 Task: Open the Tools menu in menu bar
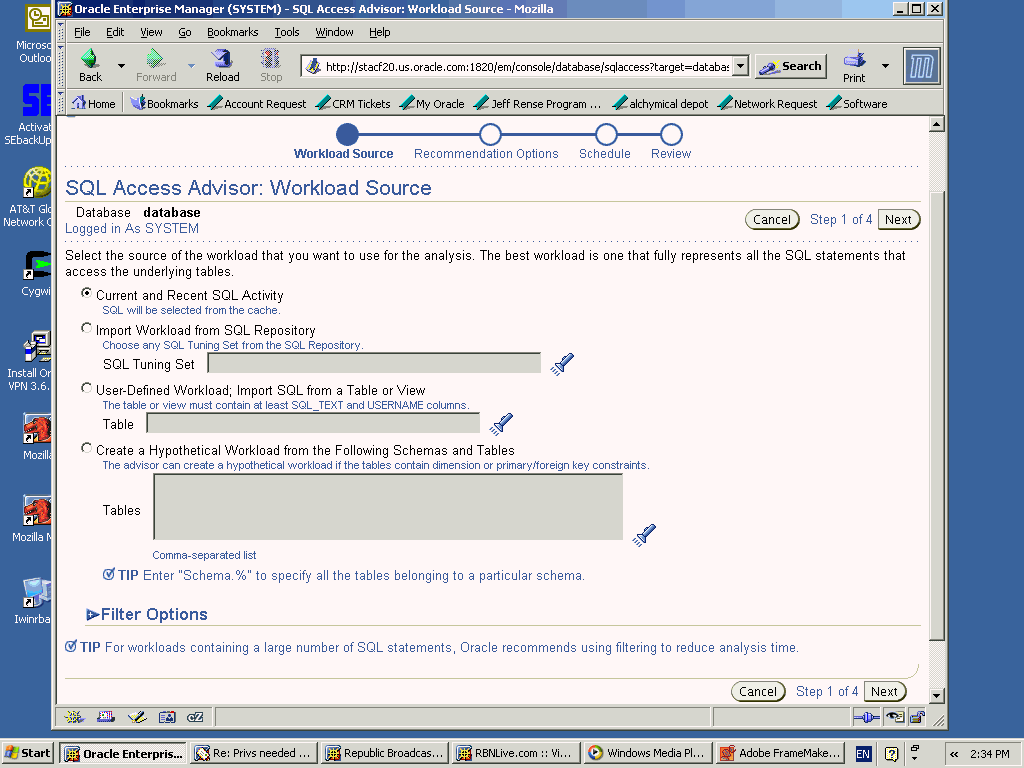pyautogui.click(x=287, y=32)
